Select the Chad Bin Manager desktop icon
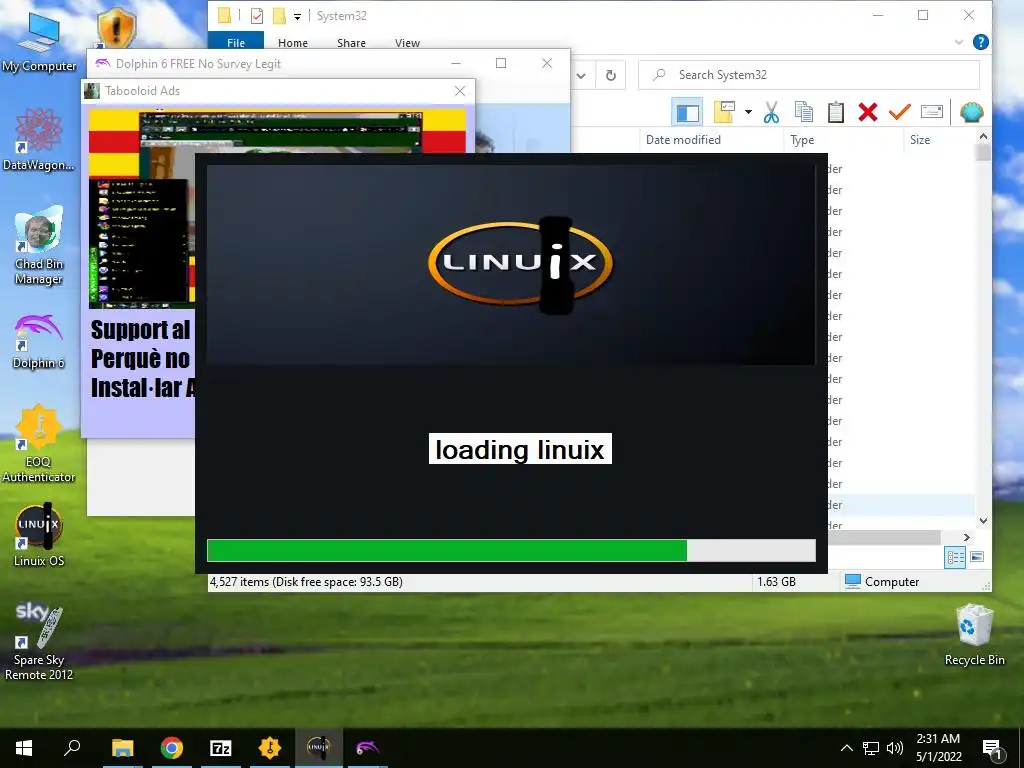Screen dimensions: 1024x768 pyautogui.click(x=39, y=246)
